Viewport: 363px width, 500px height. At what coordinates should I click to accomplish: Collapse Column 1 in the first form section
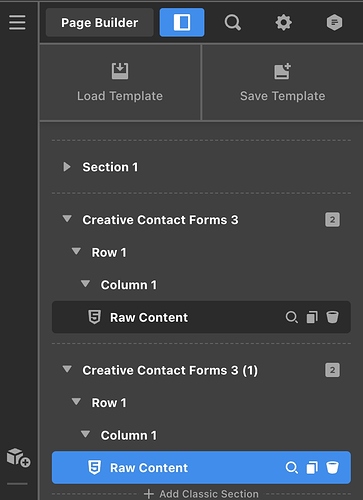(x=86, y=284)
